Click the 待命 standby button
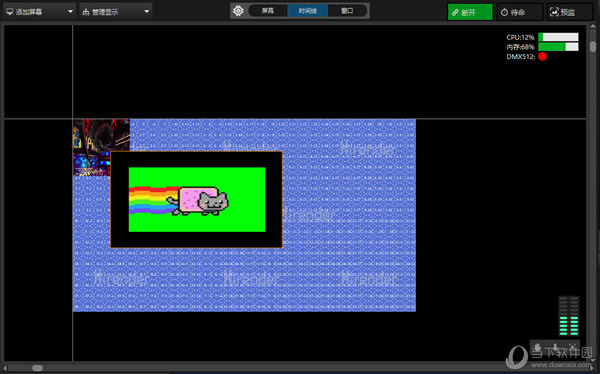Screen dimensions: 600x374 520,12
